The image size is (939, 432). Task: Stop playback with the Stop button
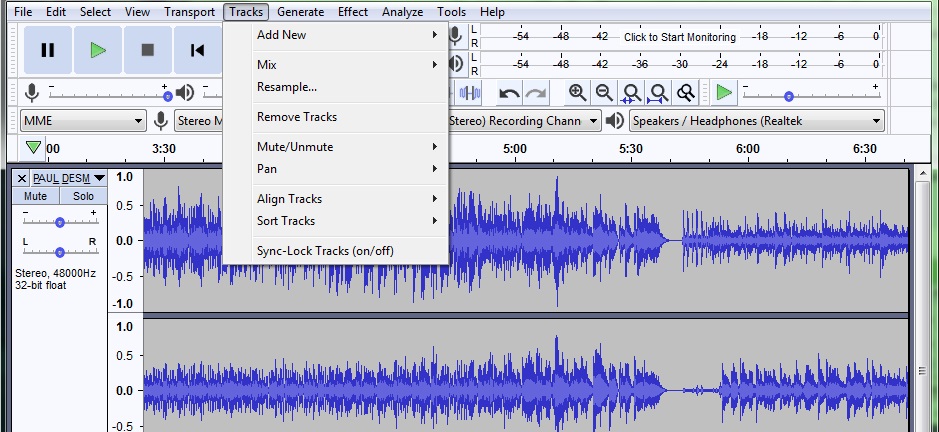(x=147, y=50)
